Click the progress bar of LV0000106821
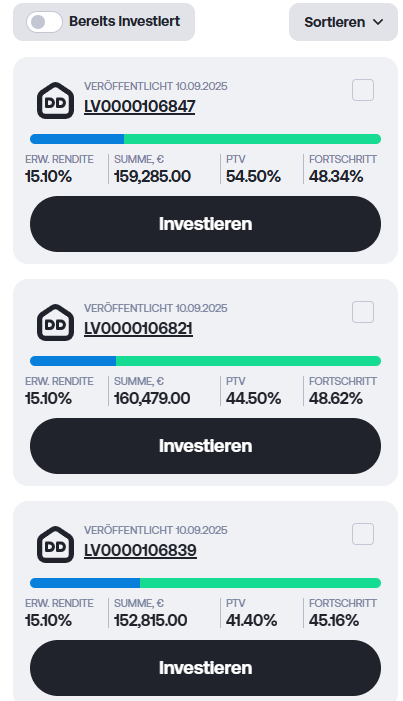 pos(205,361)
